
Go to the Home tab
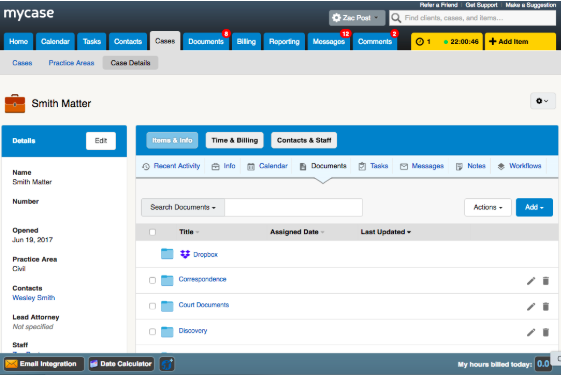[18, 42]
